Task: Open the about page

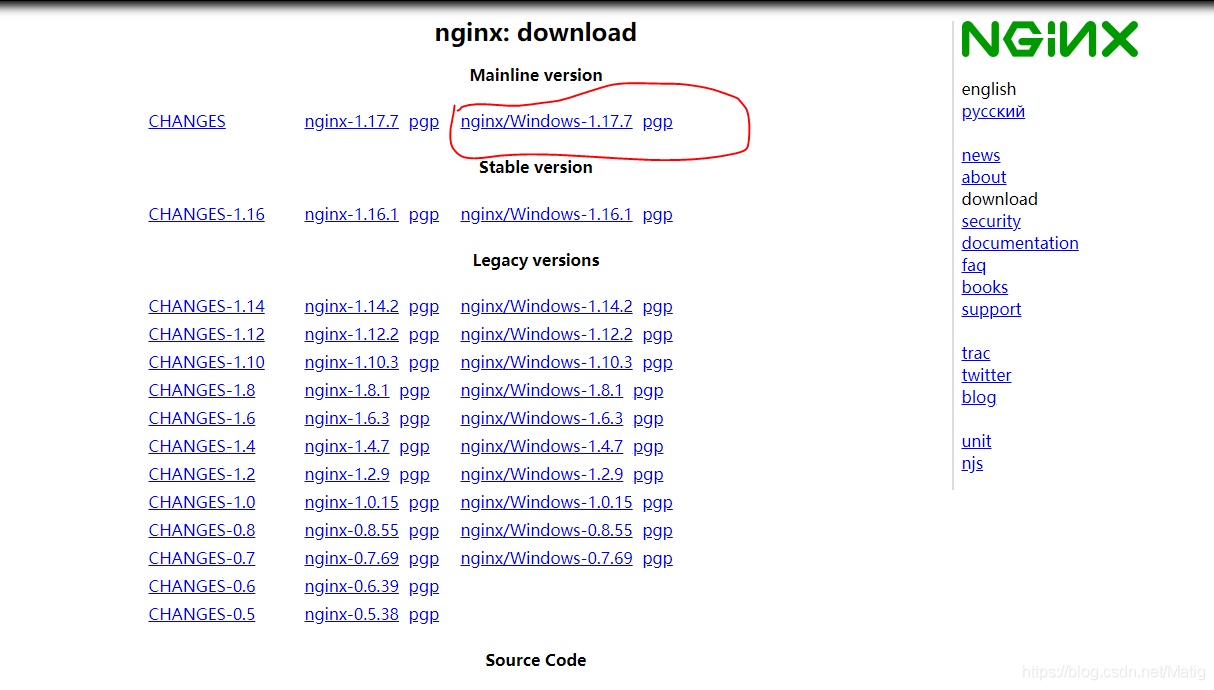Action: tap(984, 177)
